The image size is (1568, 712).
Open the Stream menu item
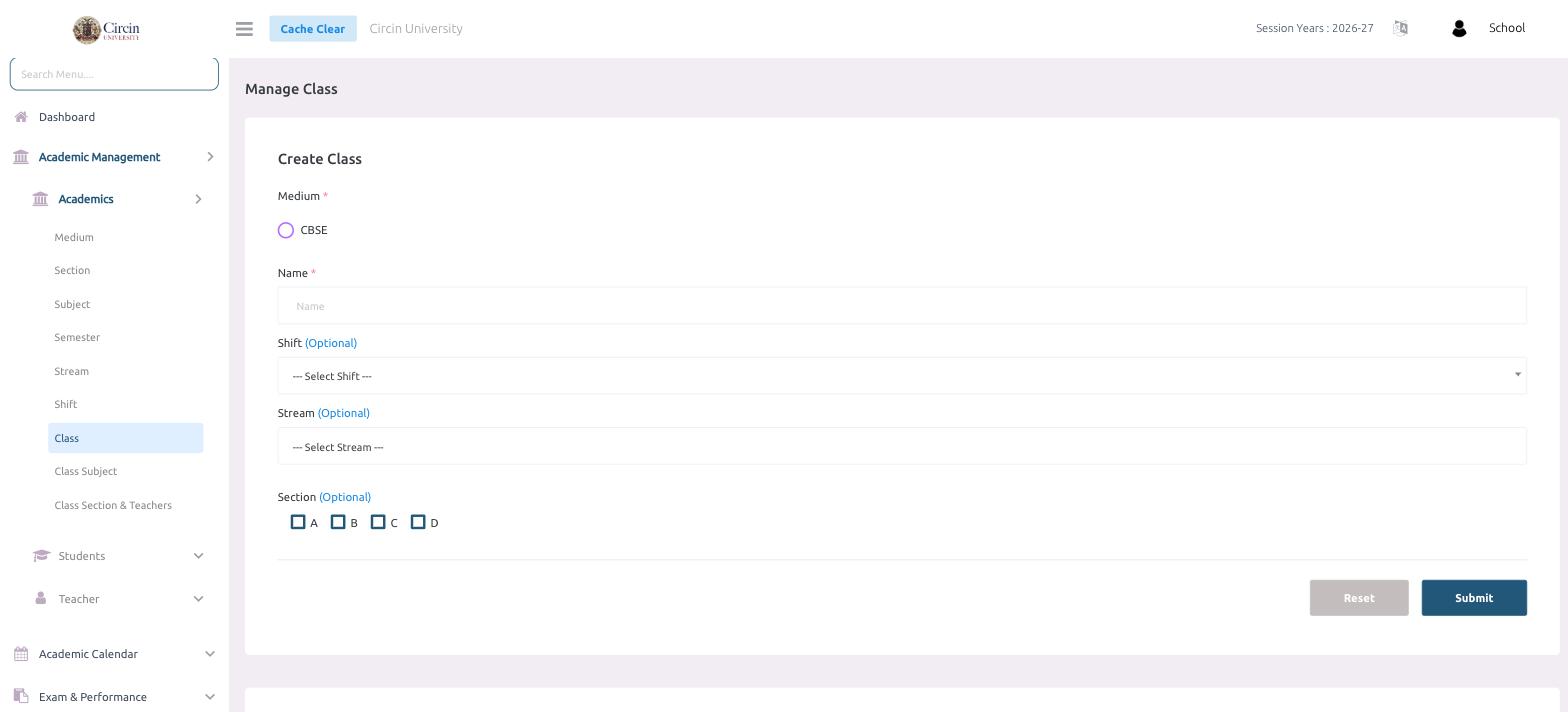click(x=71, y=371)
